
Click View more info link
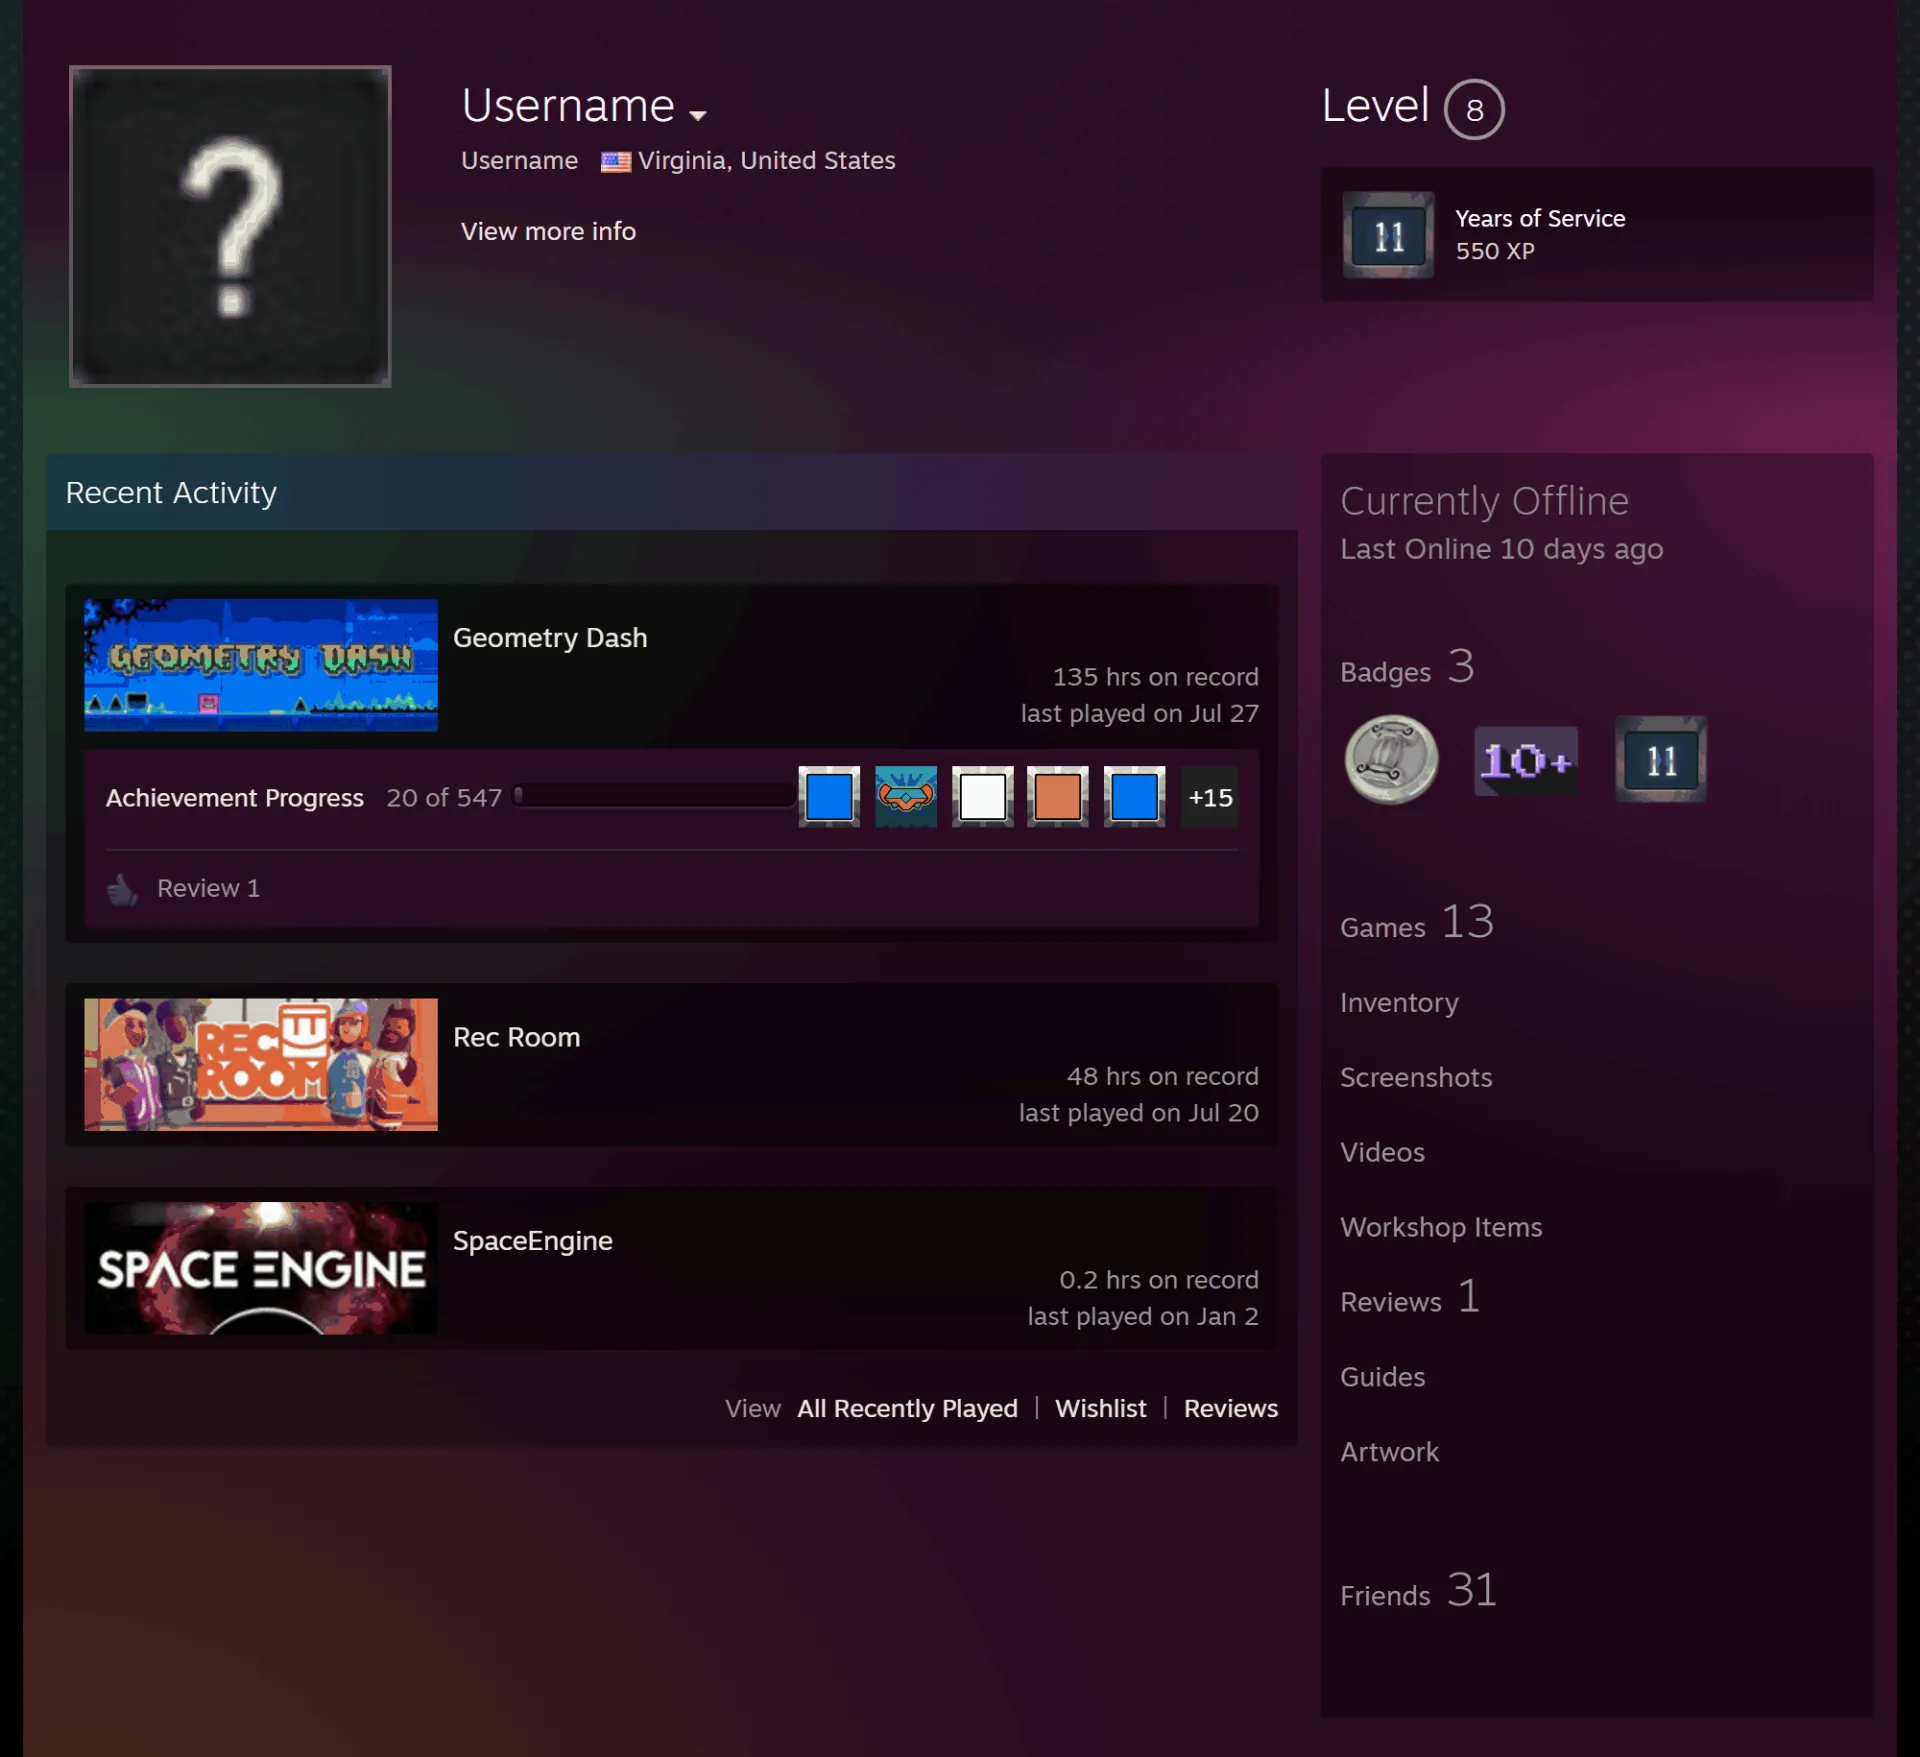[x=548, y=231]
